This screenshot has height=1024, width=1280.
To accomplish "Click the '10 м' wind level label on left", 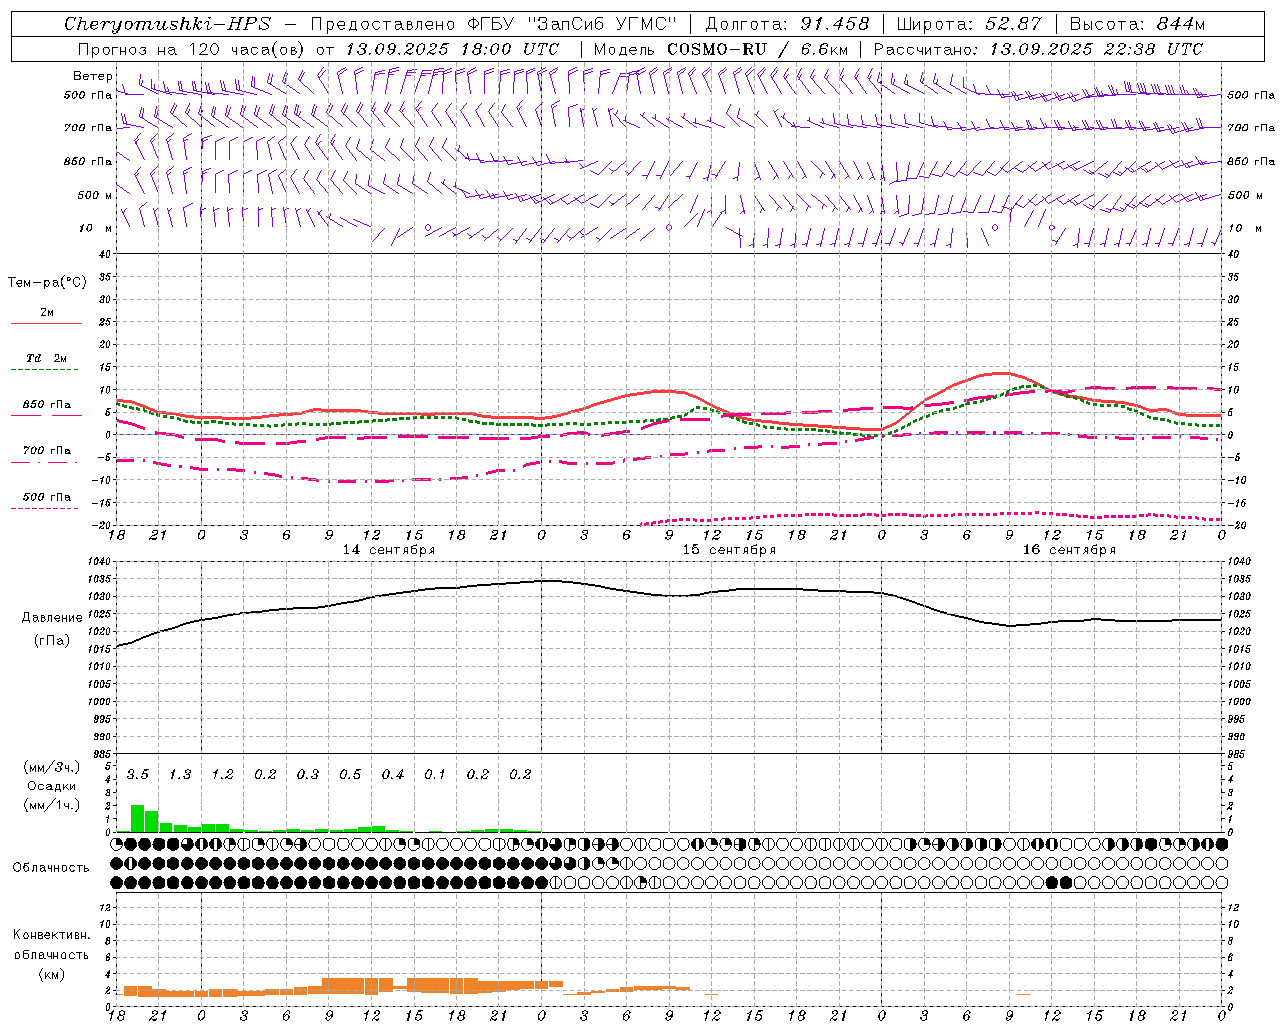I will coord(96,228).
